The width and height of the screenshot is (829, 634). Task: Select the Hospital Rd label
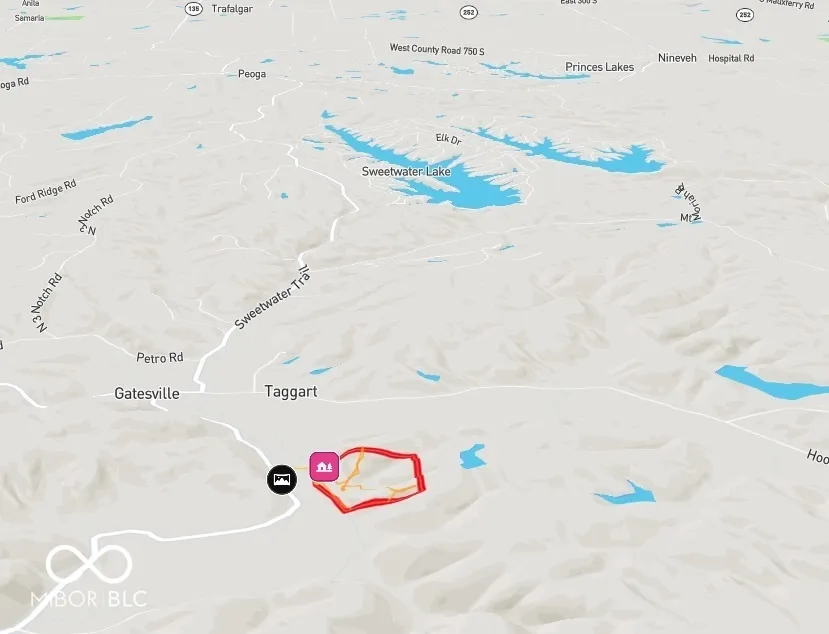(731, 58)
